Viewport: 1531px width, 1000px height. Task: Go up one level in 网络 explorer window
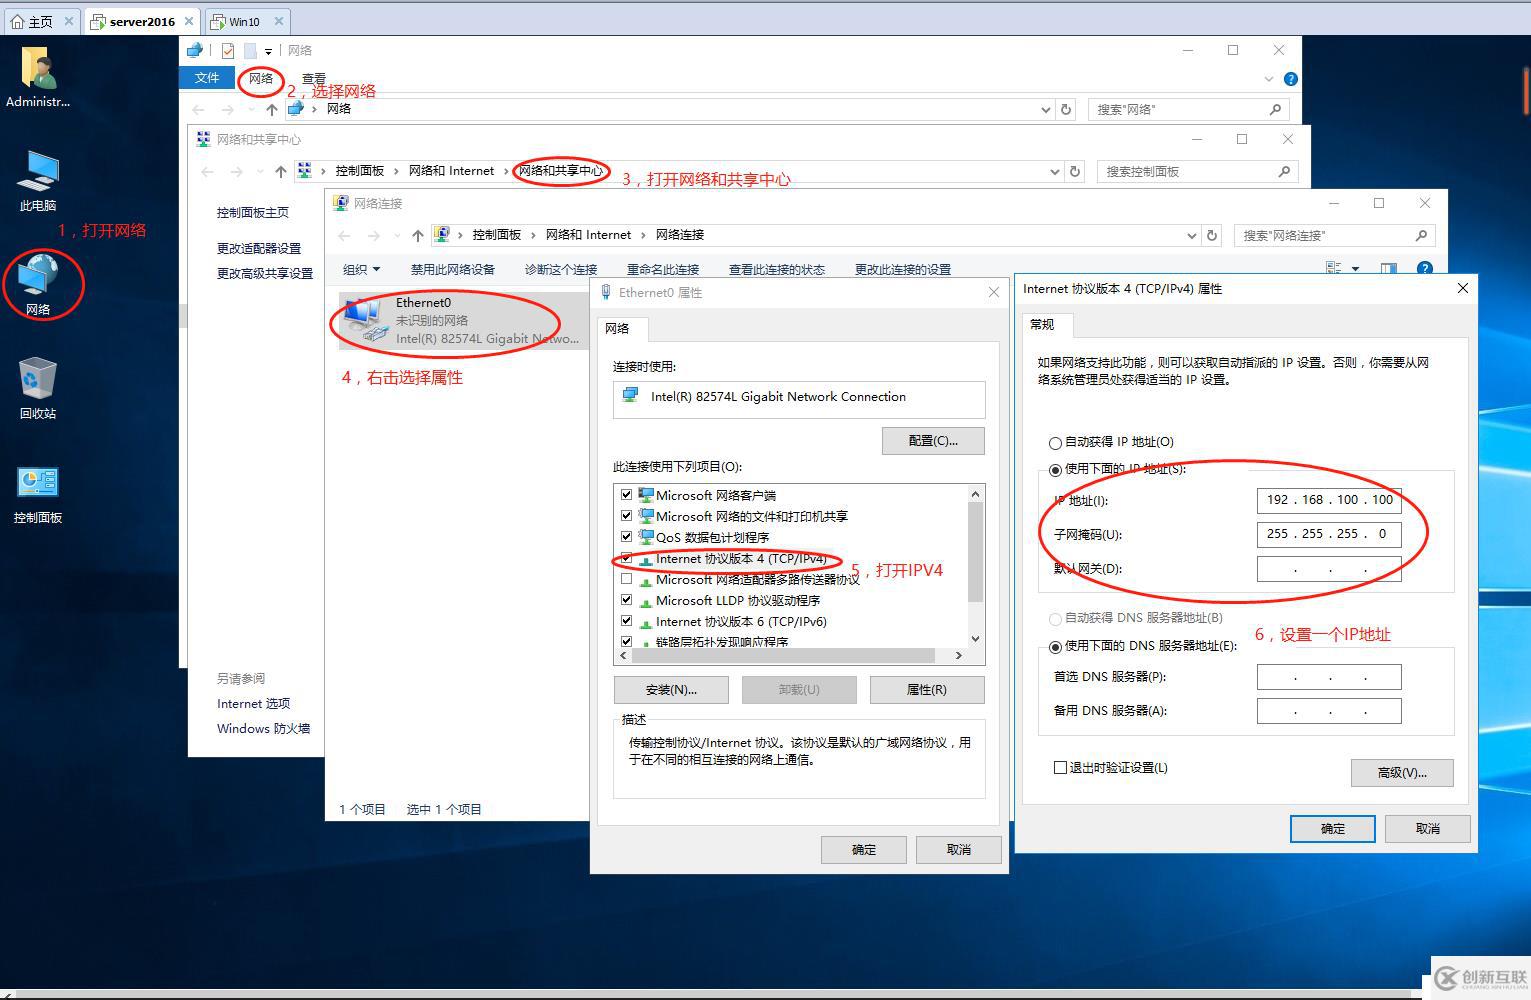[x=272, y=109]
